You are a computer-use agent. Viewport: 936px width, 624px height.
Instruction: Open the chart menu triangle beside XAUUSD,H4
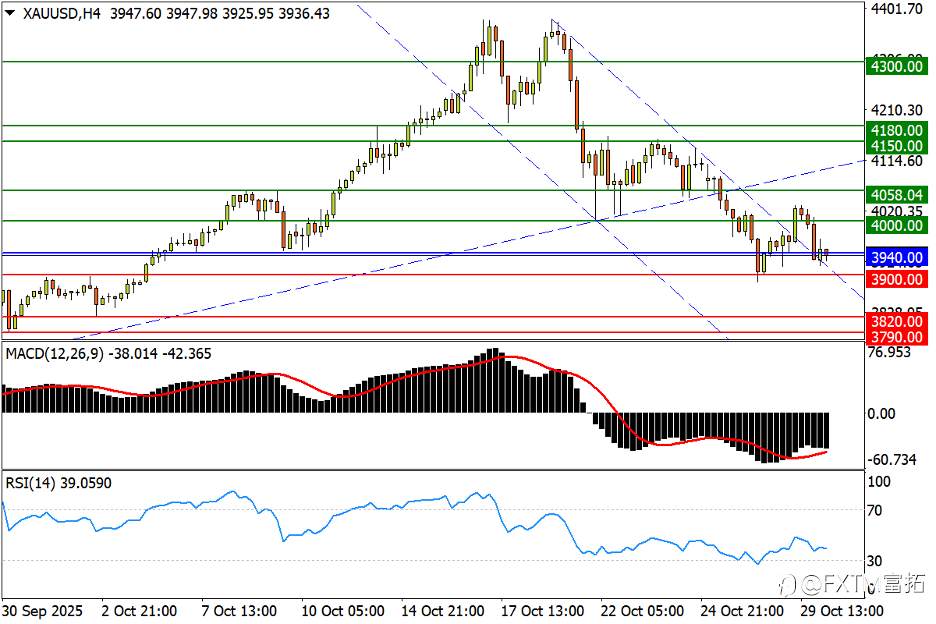point(11,12)
